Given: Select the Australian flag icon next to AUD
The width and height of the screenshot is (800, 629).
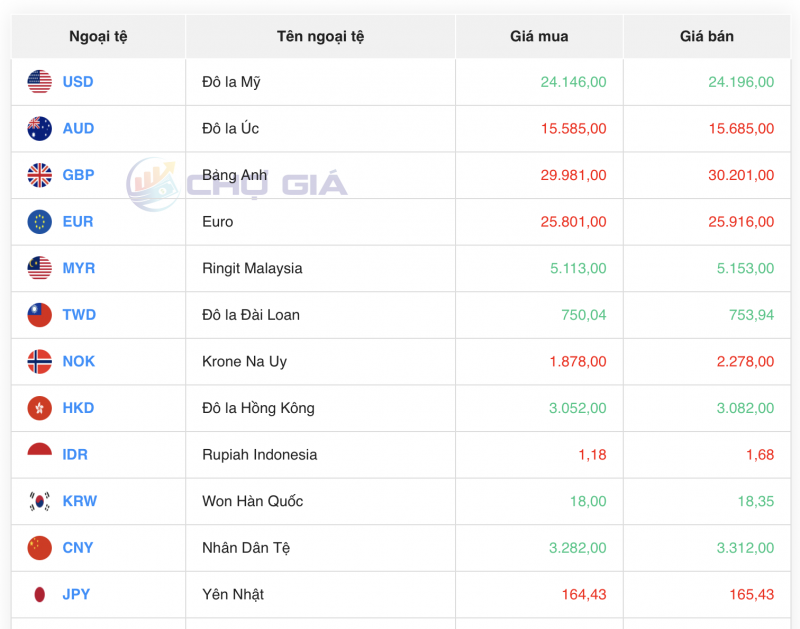Looking at the screenshot, I should coord(38,128).
